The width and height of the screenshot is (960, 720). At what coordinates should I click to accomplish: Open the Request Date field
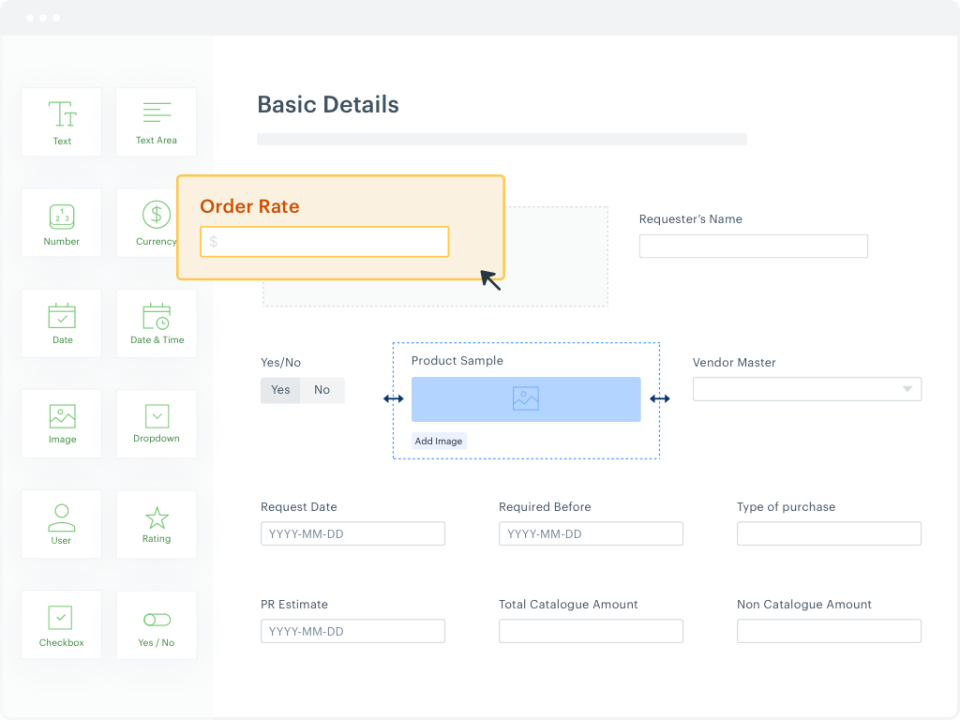click(x=352, y=534)
